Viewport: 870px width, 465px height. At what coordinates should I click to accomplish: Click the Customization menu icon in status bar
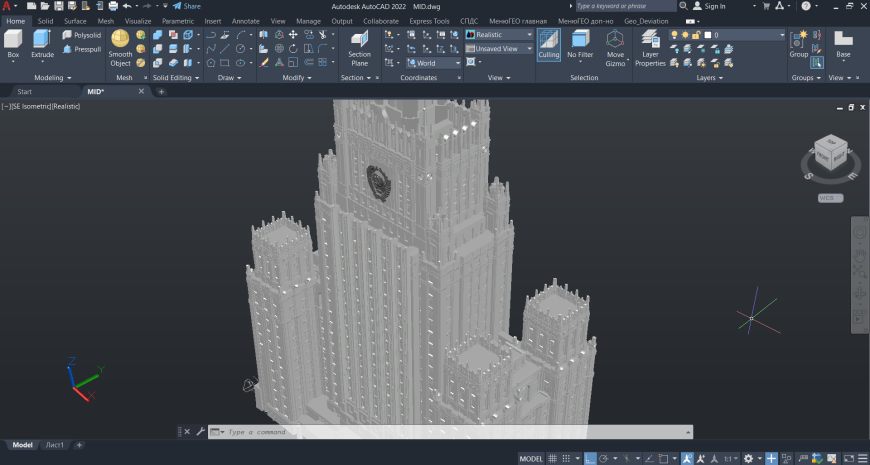(x=861, y=459)
